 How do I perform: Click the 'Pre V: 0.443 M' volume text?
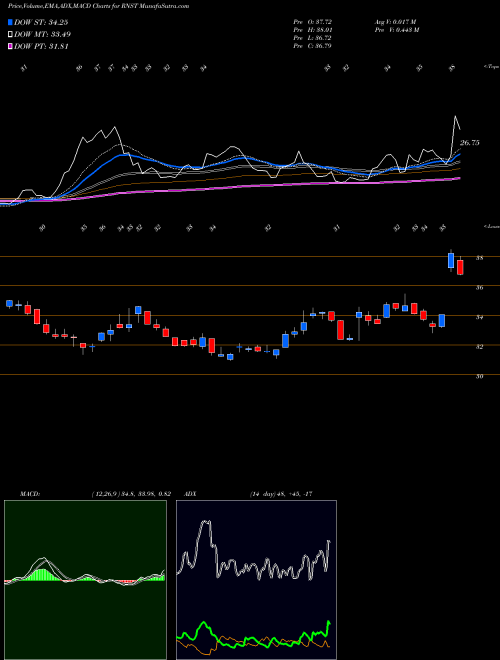point(395,30)
